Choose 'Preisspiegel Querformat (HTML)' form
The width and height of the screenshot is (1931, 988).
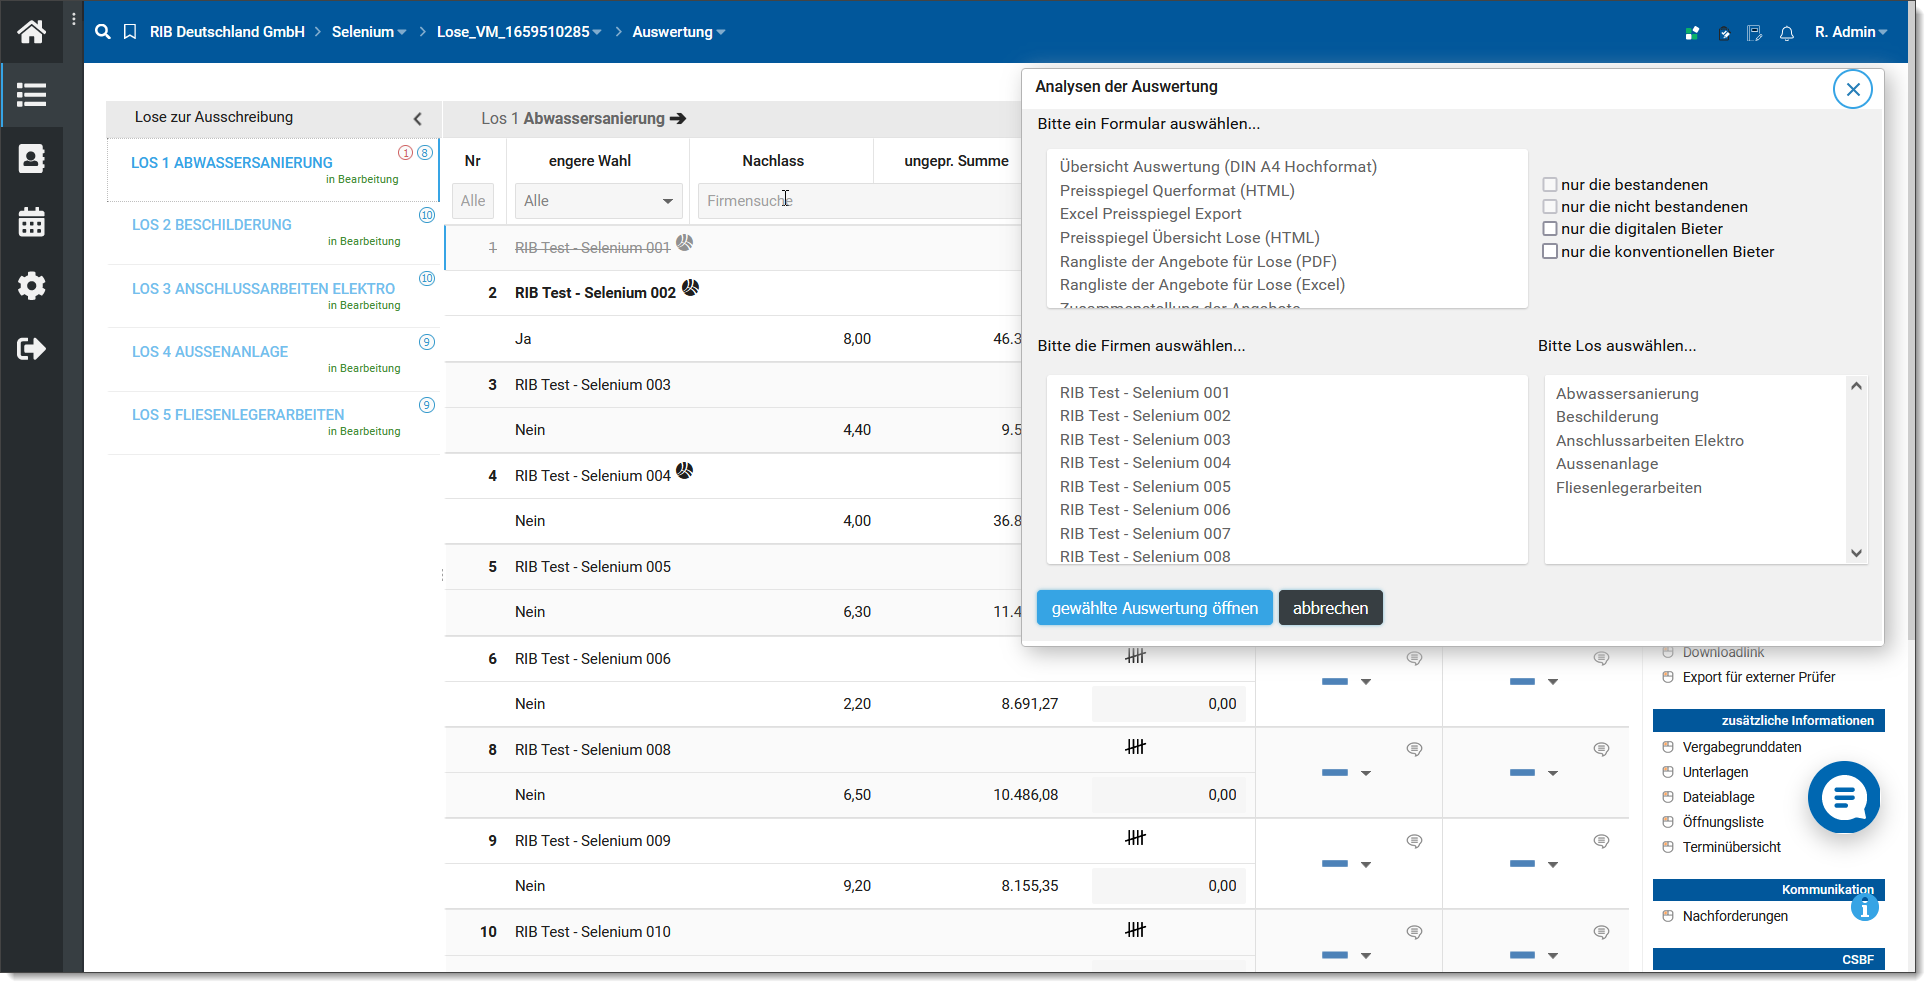[x=1177, y=190]
